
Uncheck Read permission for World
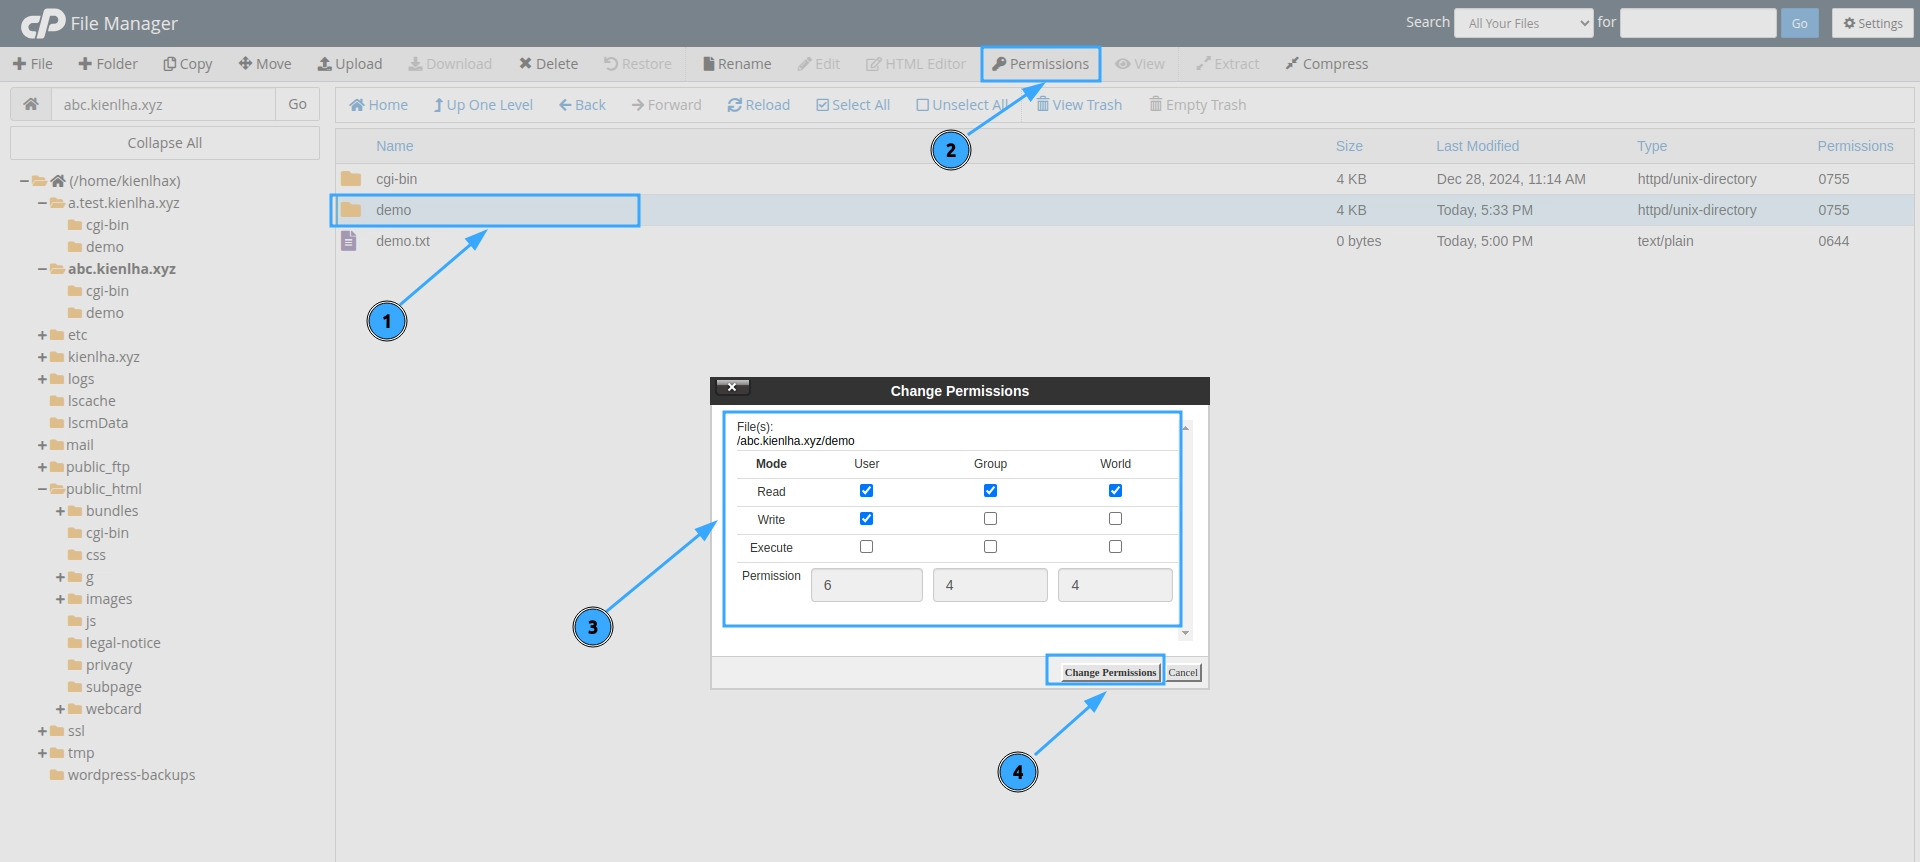pyautogui.click(x=1115, y=491)
